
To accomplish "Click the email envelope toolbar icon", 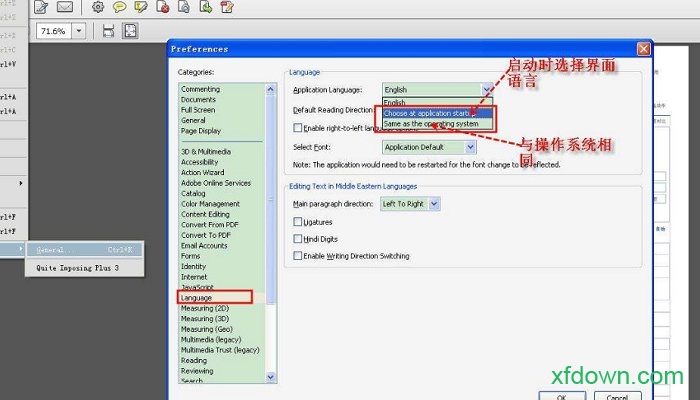I will coord(65,8).
